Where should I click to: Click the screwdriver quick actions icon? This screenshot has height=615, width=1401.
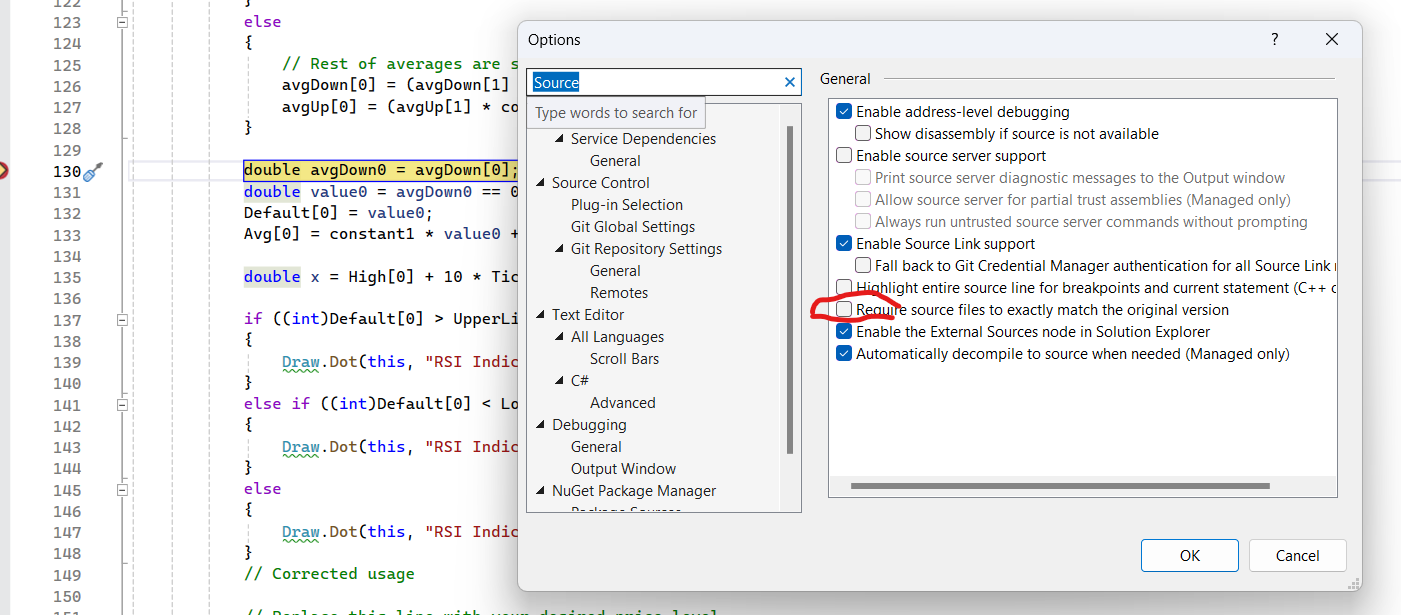click(93, 172)
